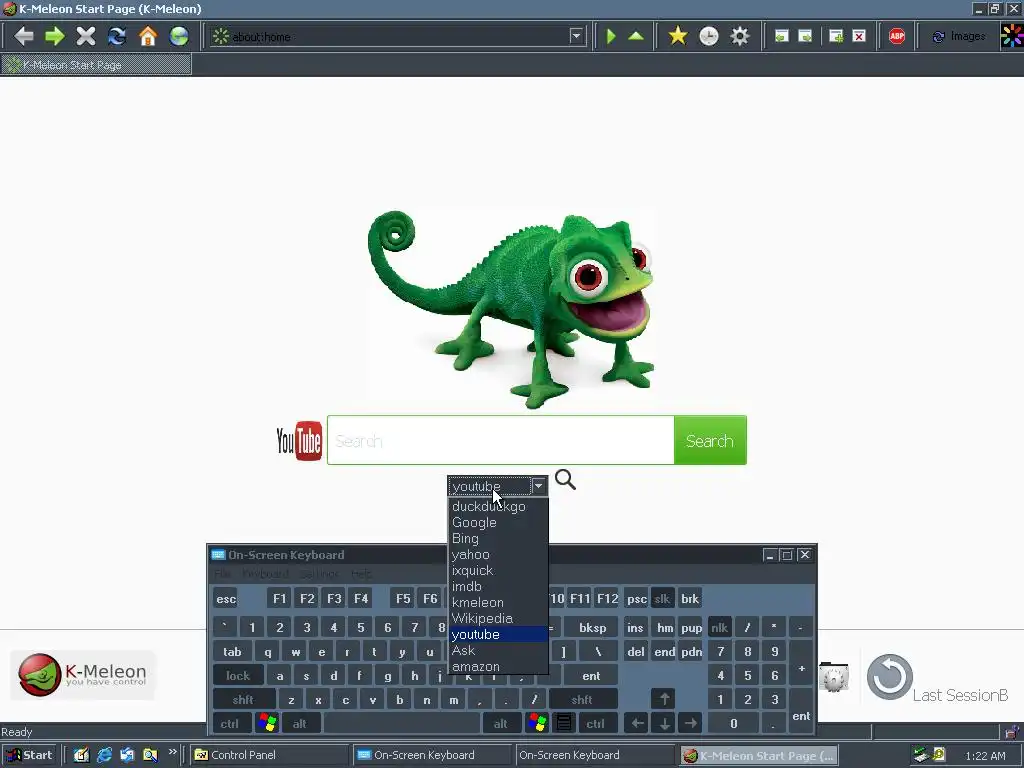
Task: Click the green Go play arrow
Action: [611, 37]
